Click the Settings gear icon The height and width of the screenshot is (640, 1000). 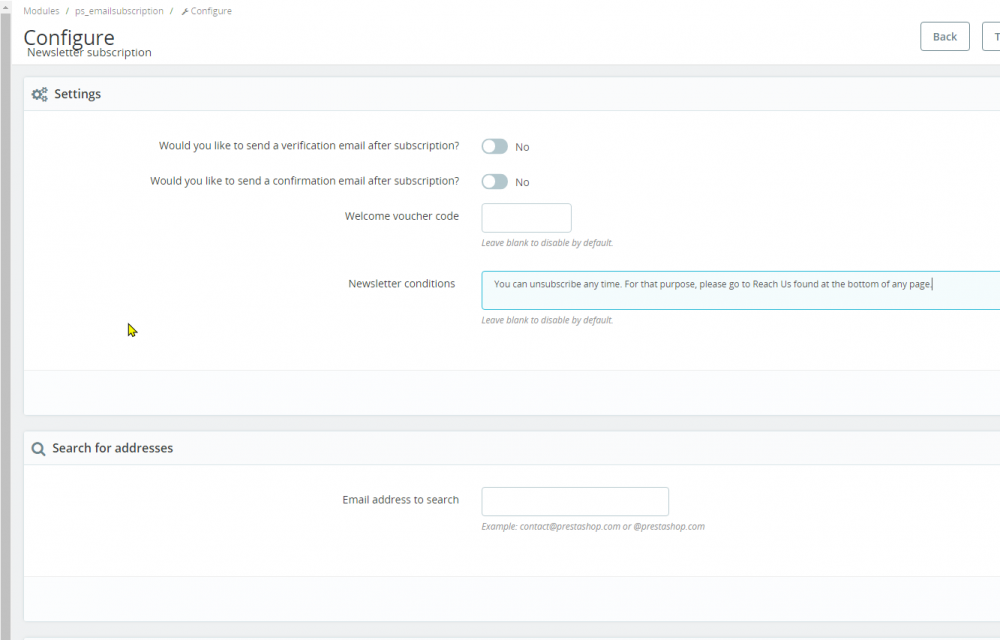[40, 94]
